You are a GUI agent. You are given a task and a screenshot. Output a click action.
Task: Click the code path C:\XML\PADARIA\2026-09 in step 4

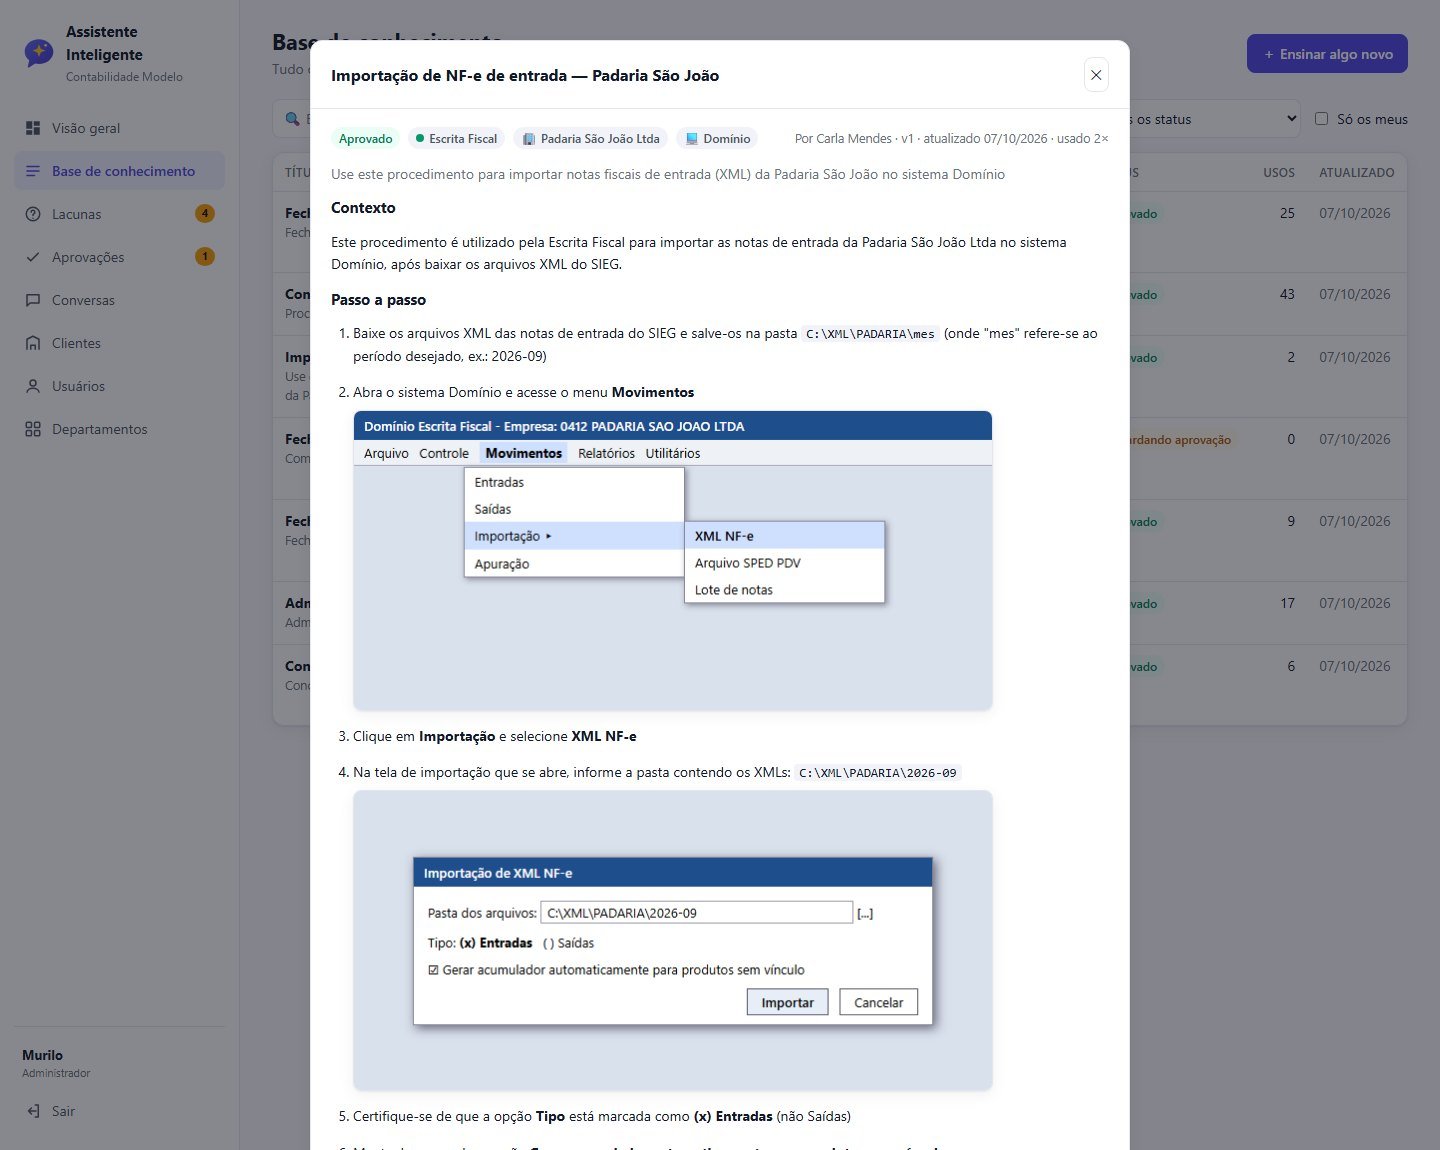coord(877,773)
